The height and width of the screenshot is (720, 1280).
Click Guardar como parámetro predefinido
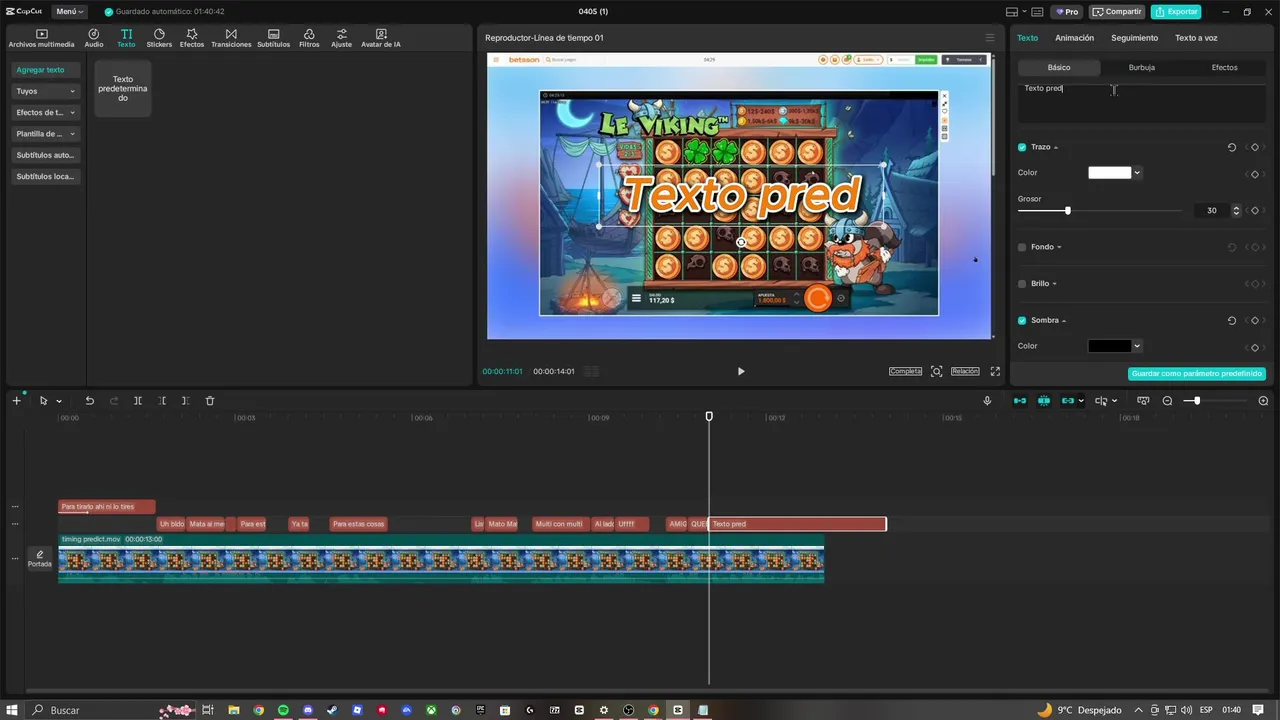coord(1197,374)
